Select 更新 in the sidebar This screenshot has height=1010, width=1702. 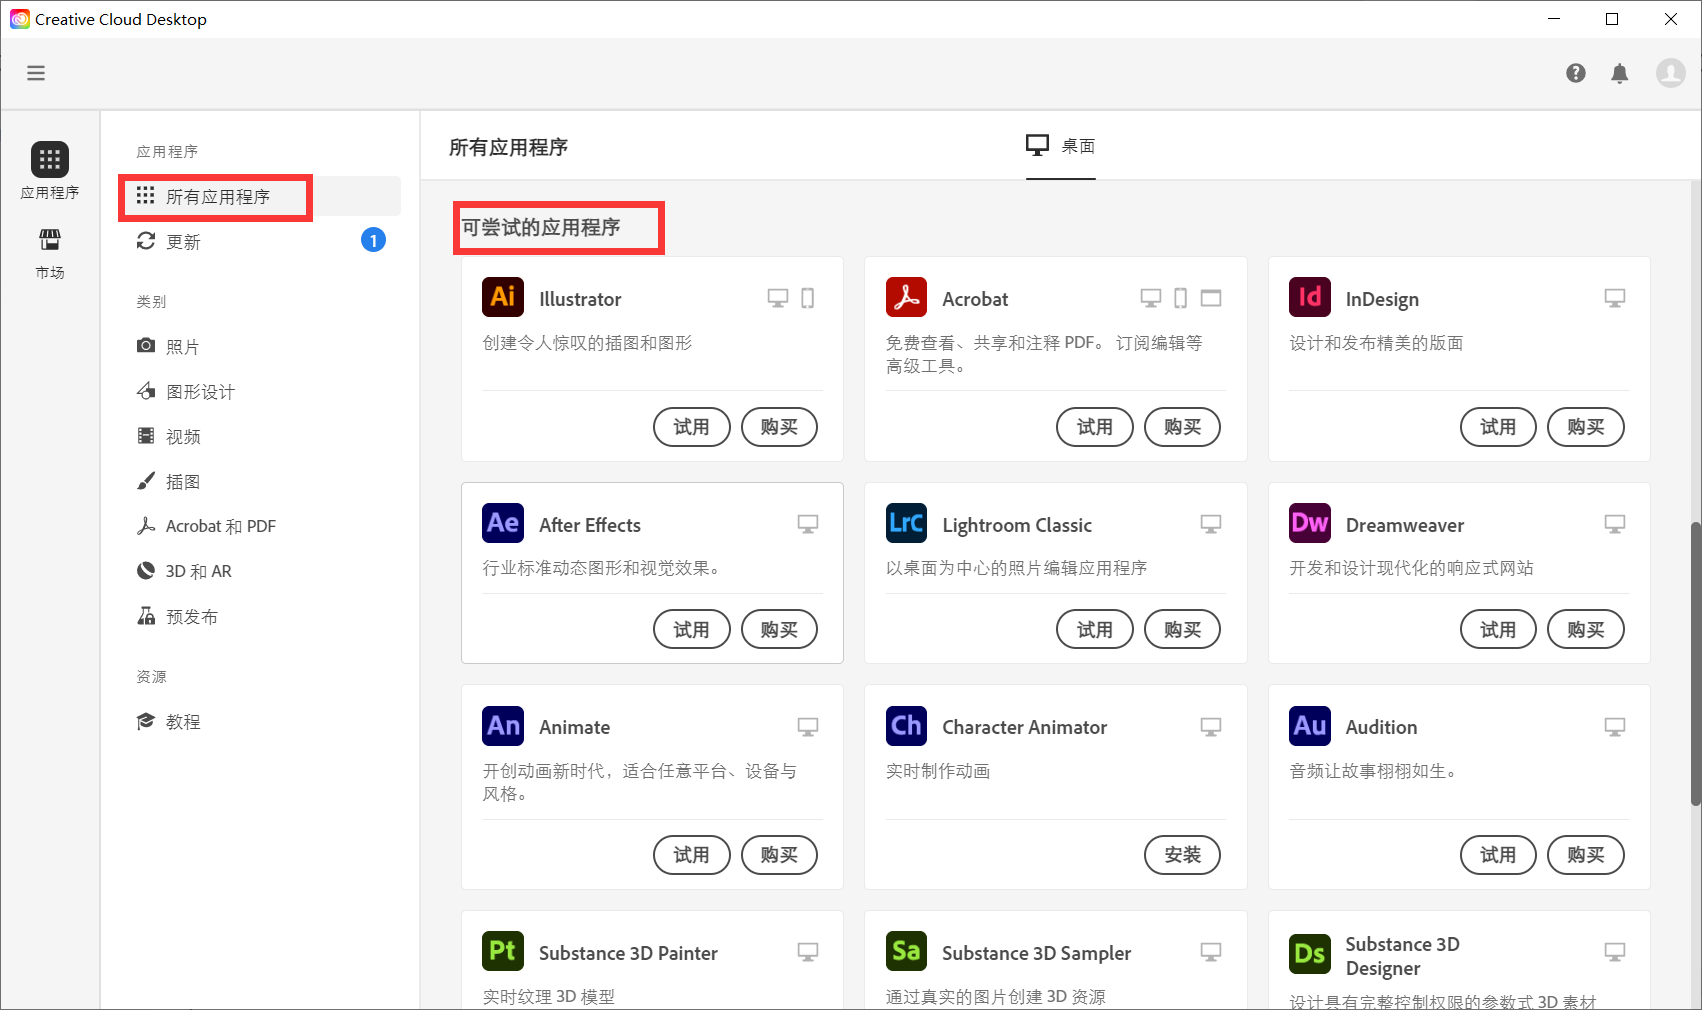pos(184,241)
